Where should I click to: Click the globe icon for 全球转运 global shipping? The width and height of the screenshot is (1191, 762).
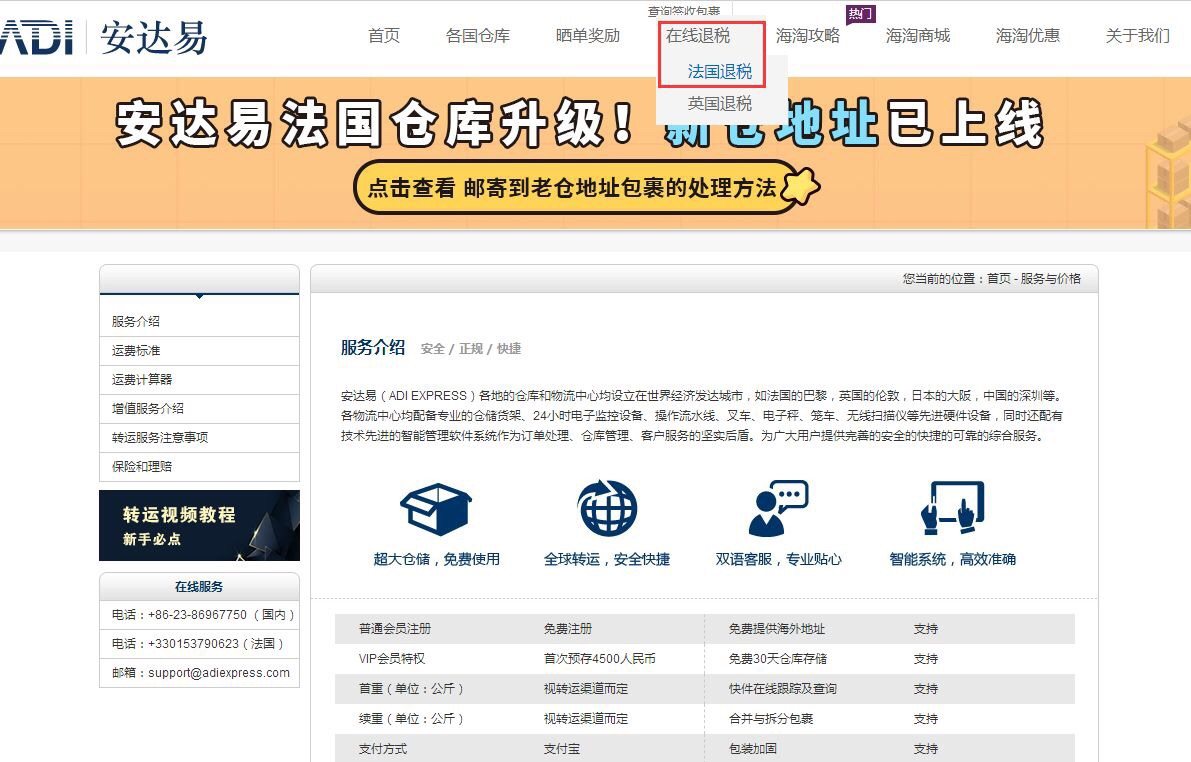(x=607, y=508)
